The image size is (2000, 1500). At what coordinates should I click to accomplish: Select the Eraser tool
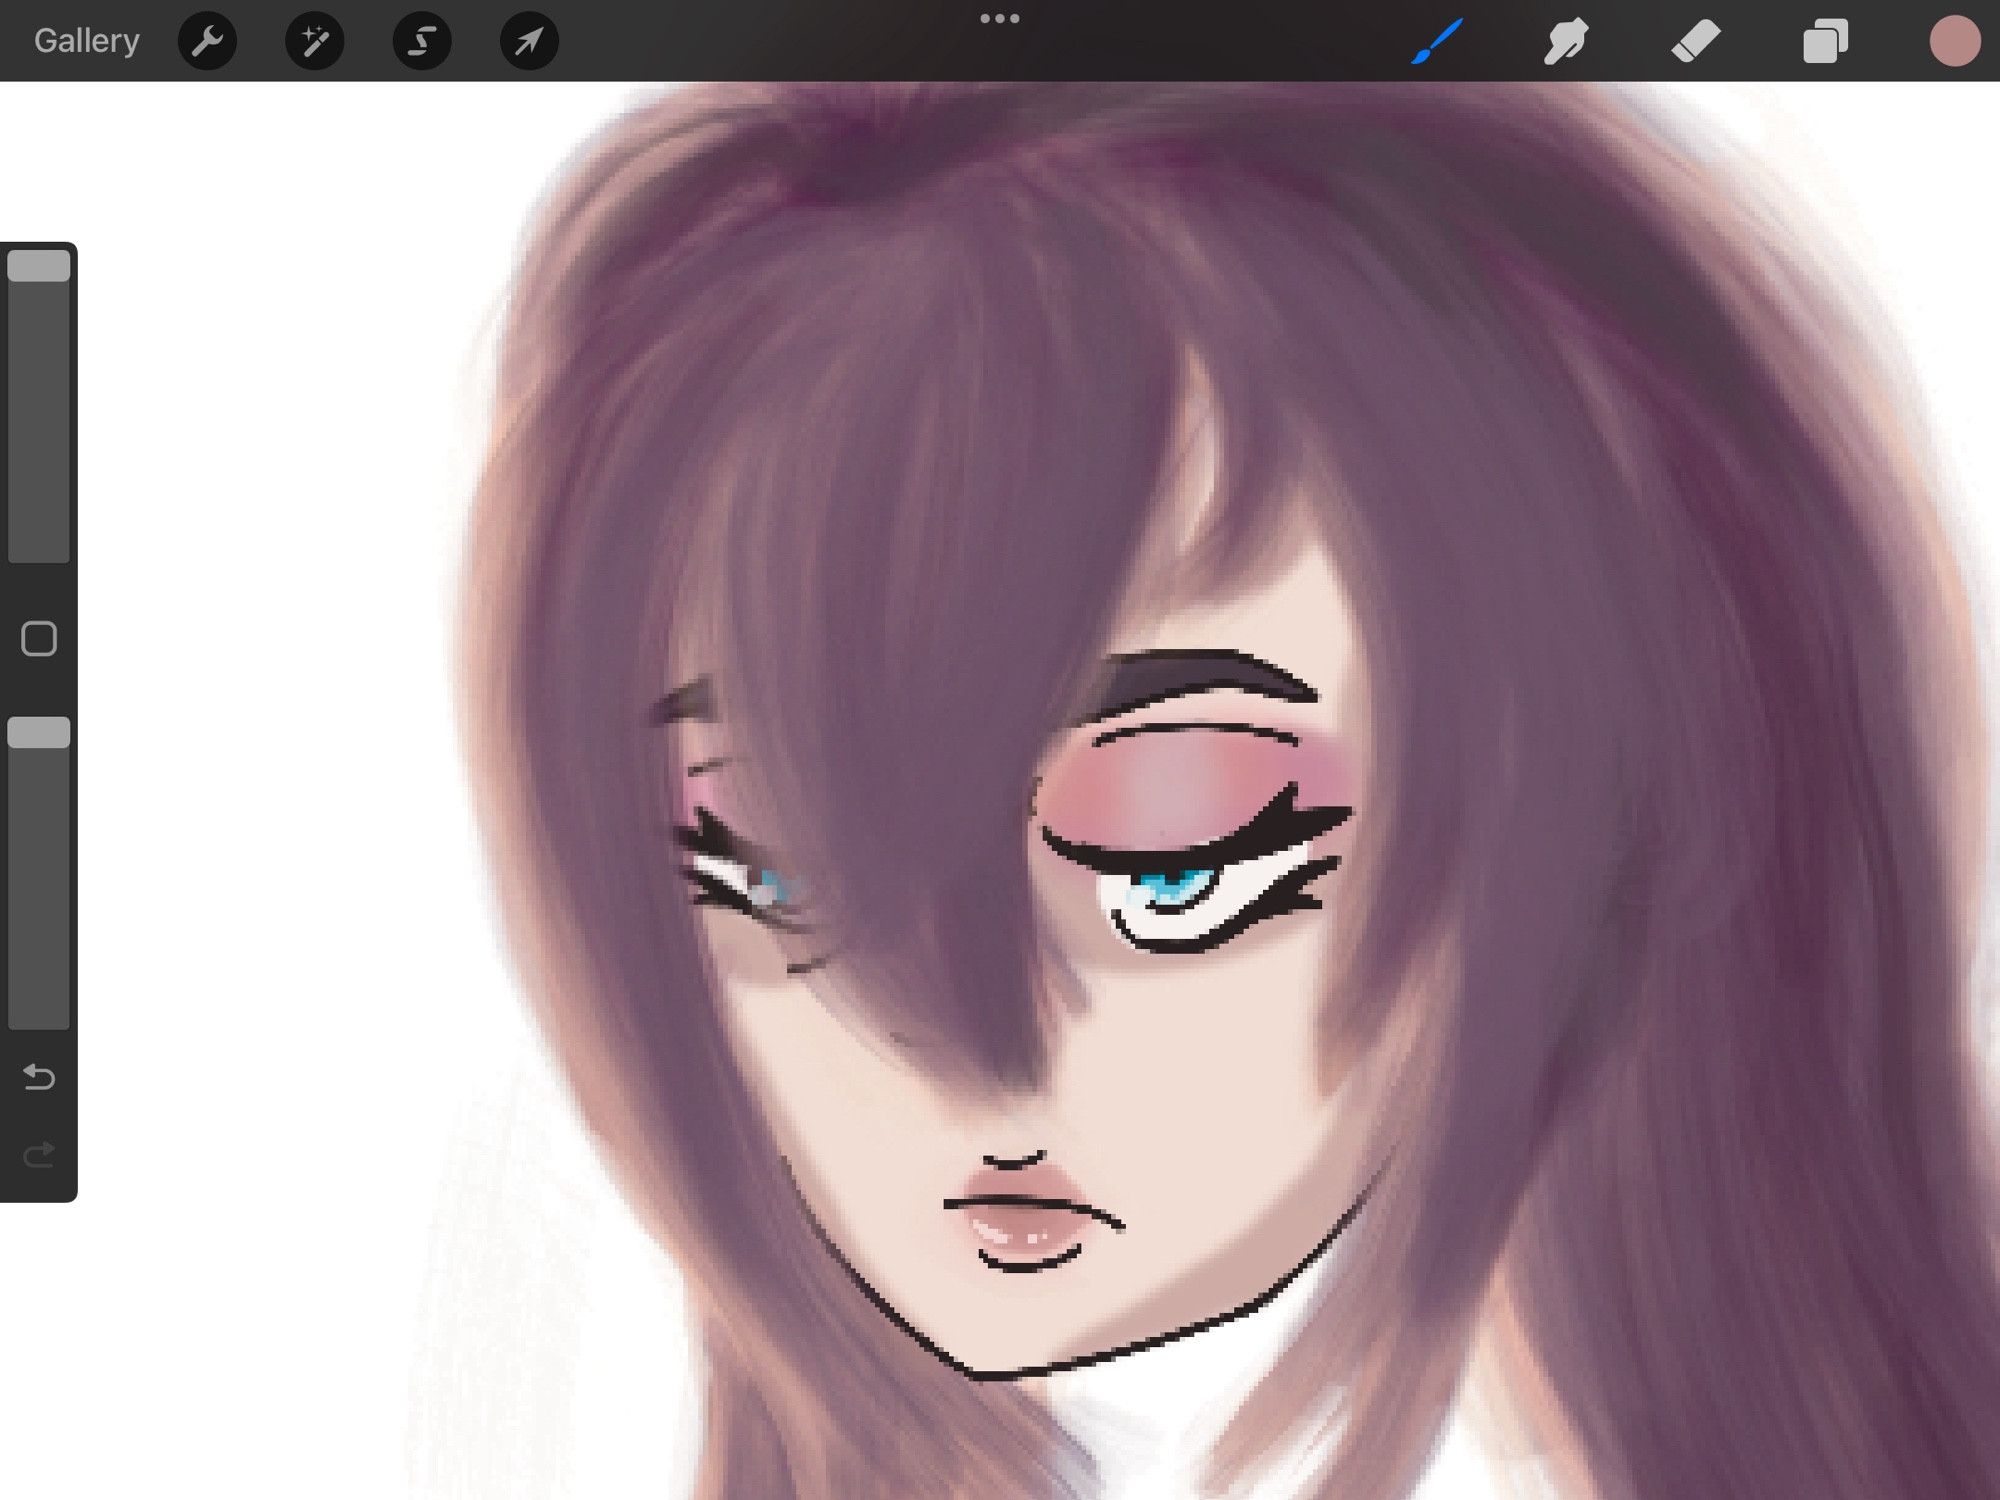1695,41
